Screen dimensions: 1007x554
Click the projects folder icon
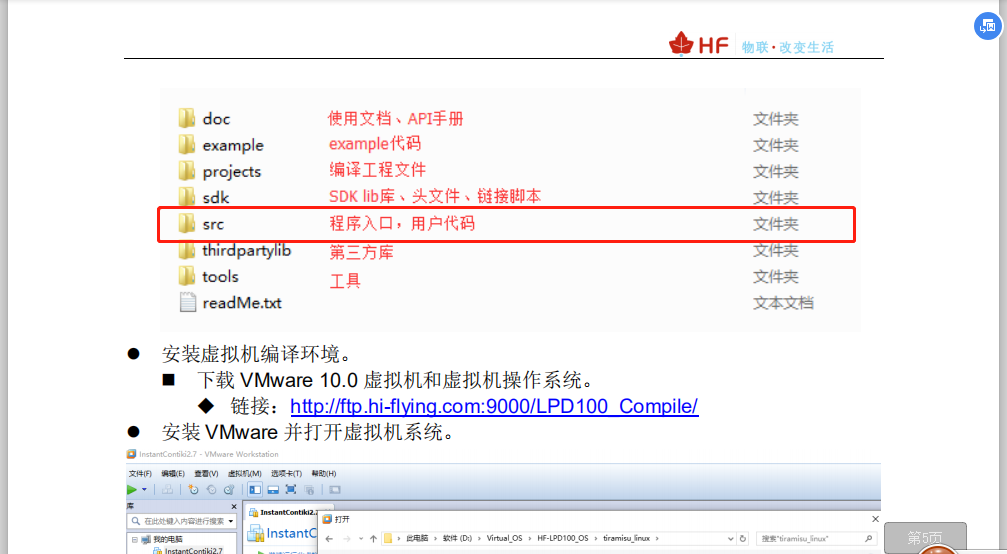point(187,171)
